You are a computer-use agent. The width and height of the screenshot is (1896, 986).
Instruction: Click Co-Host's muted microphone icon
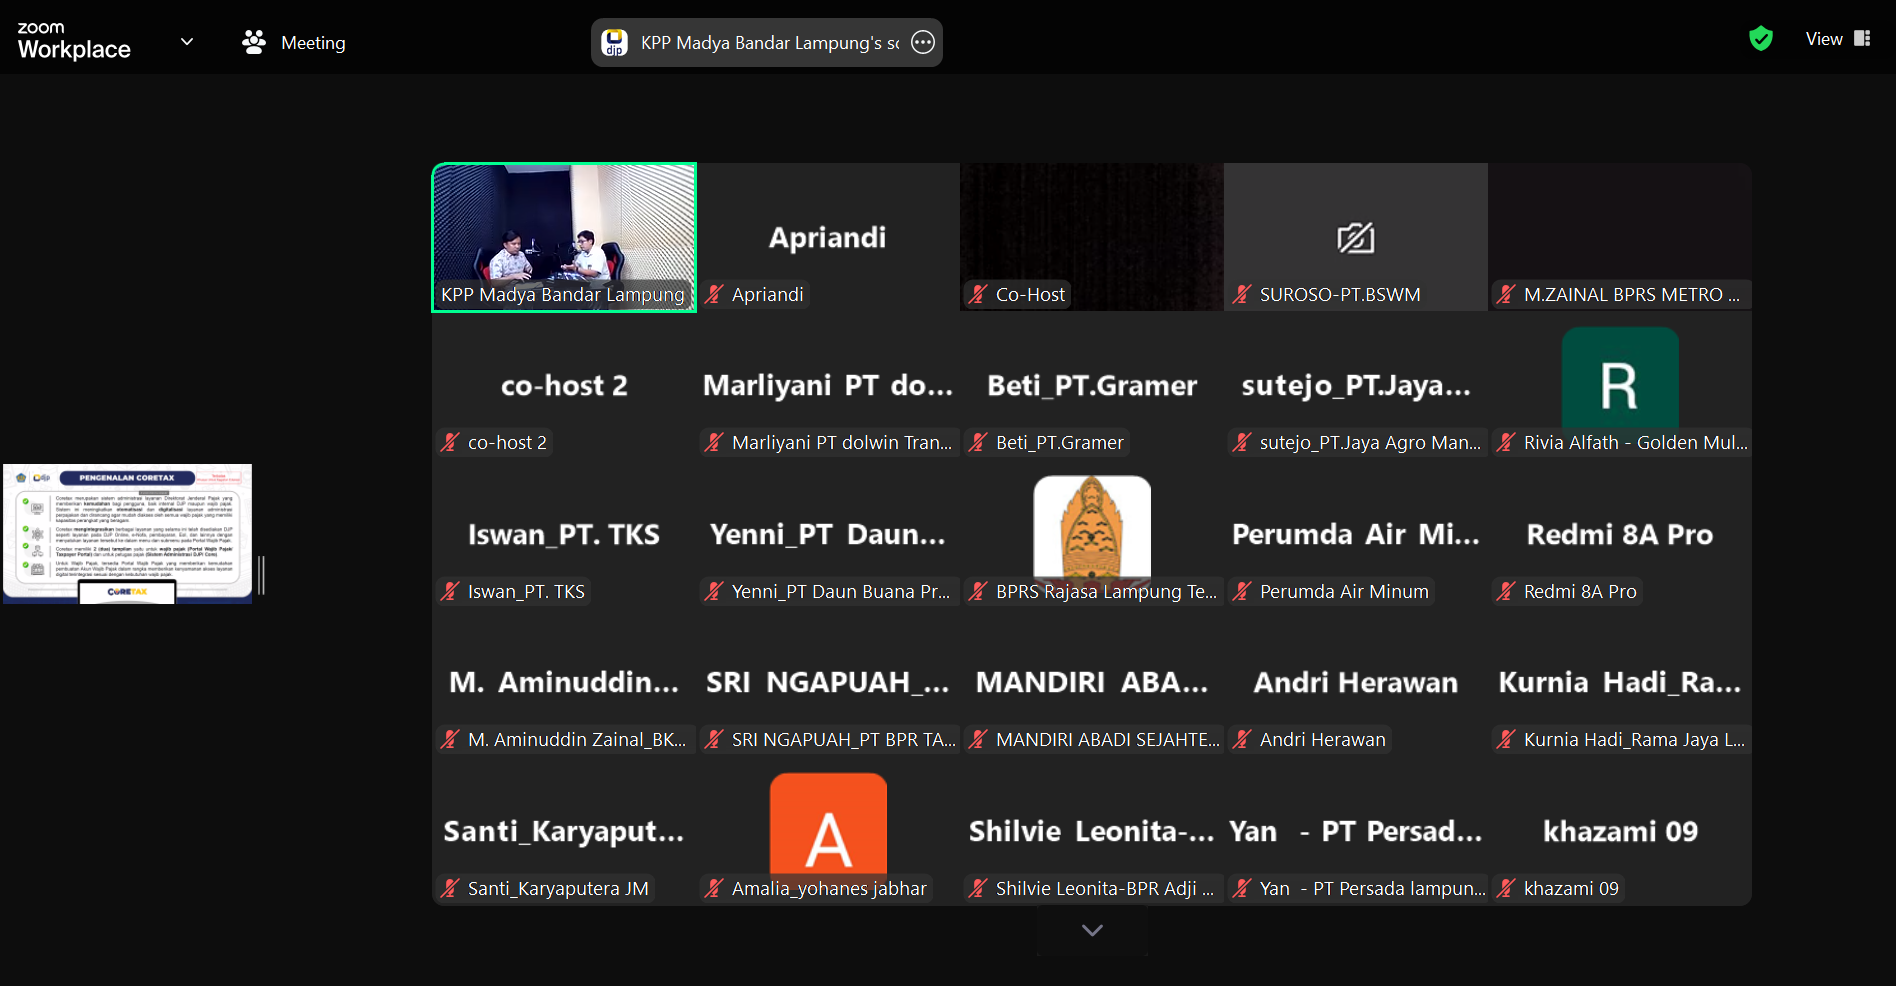[978, 295]
